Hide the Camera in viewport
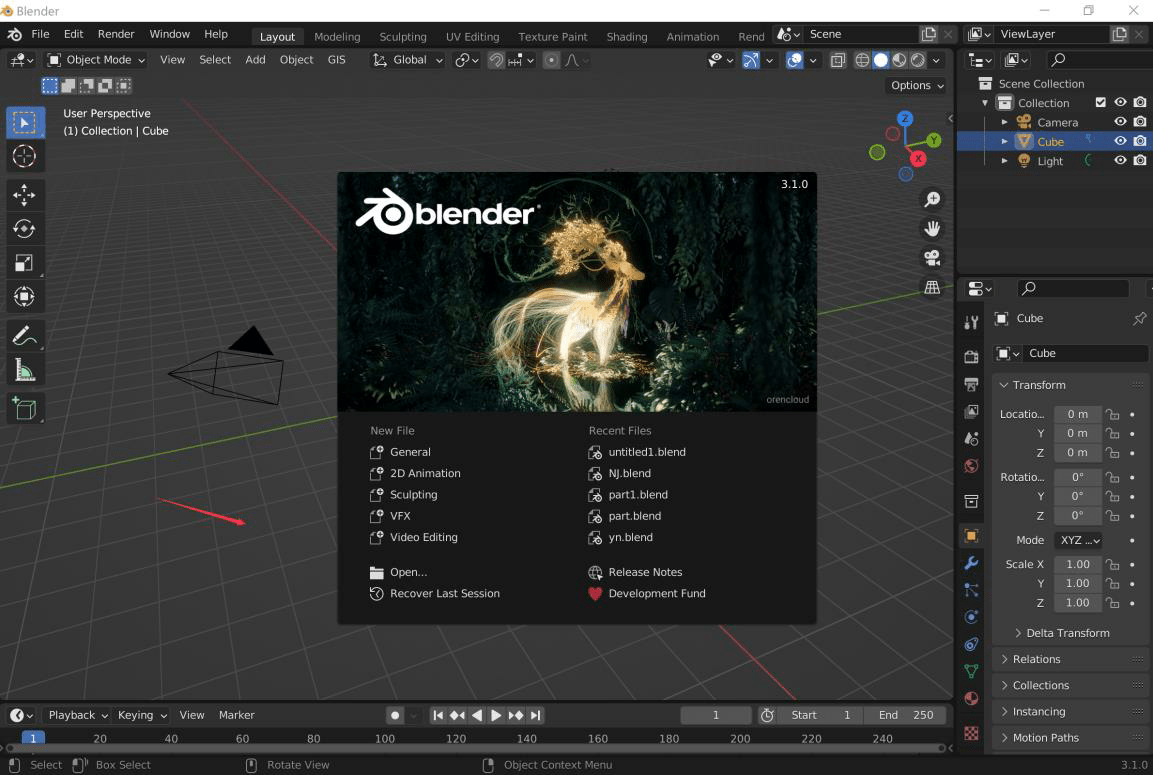The image size is (1153, 775). 1120,122
